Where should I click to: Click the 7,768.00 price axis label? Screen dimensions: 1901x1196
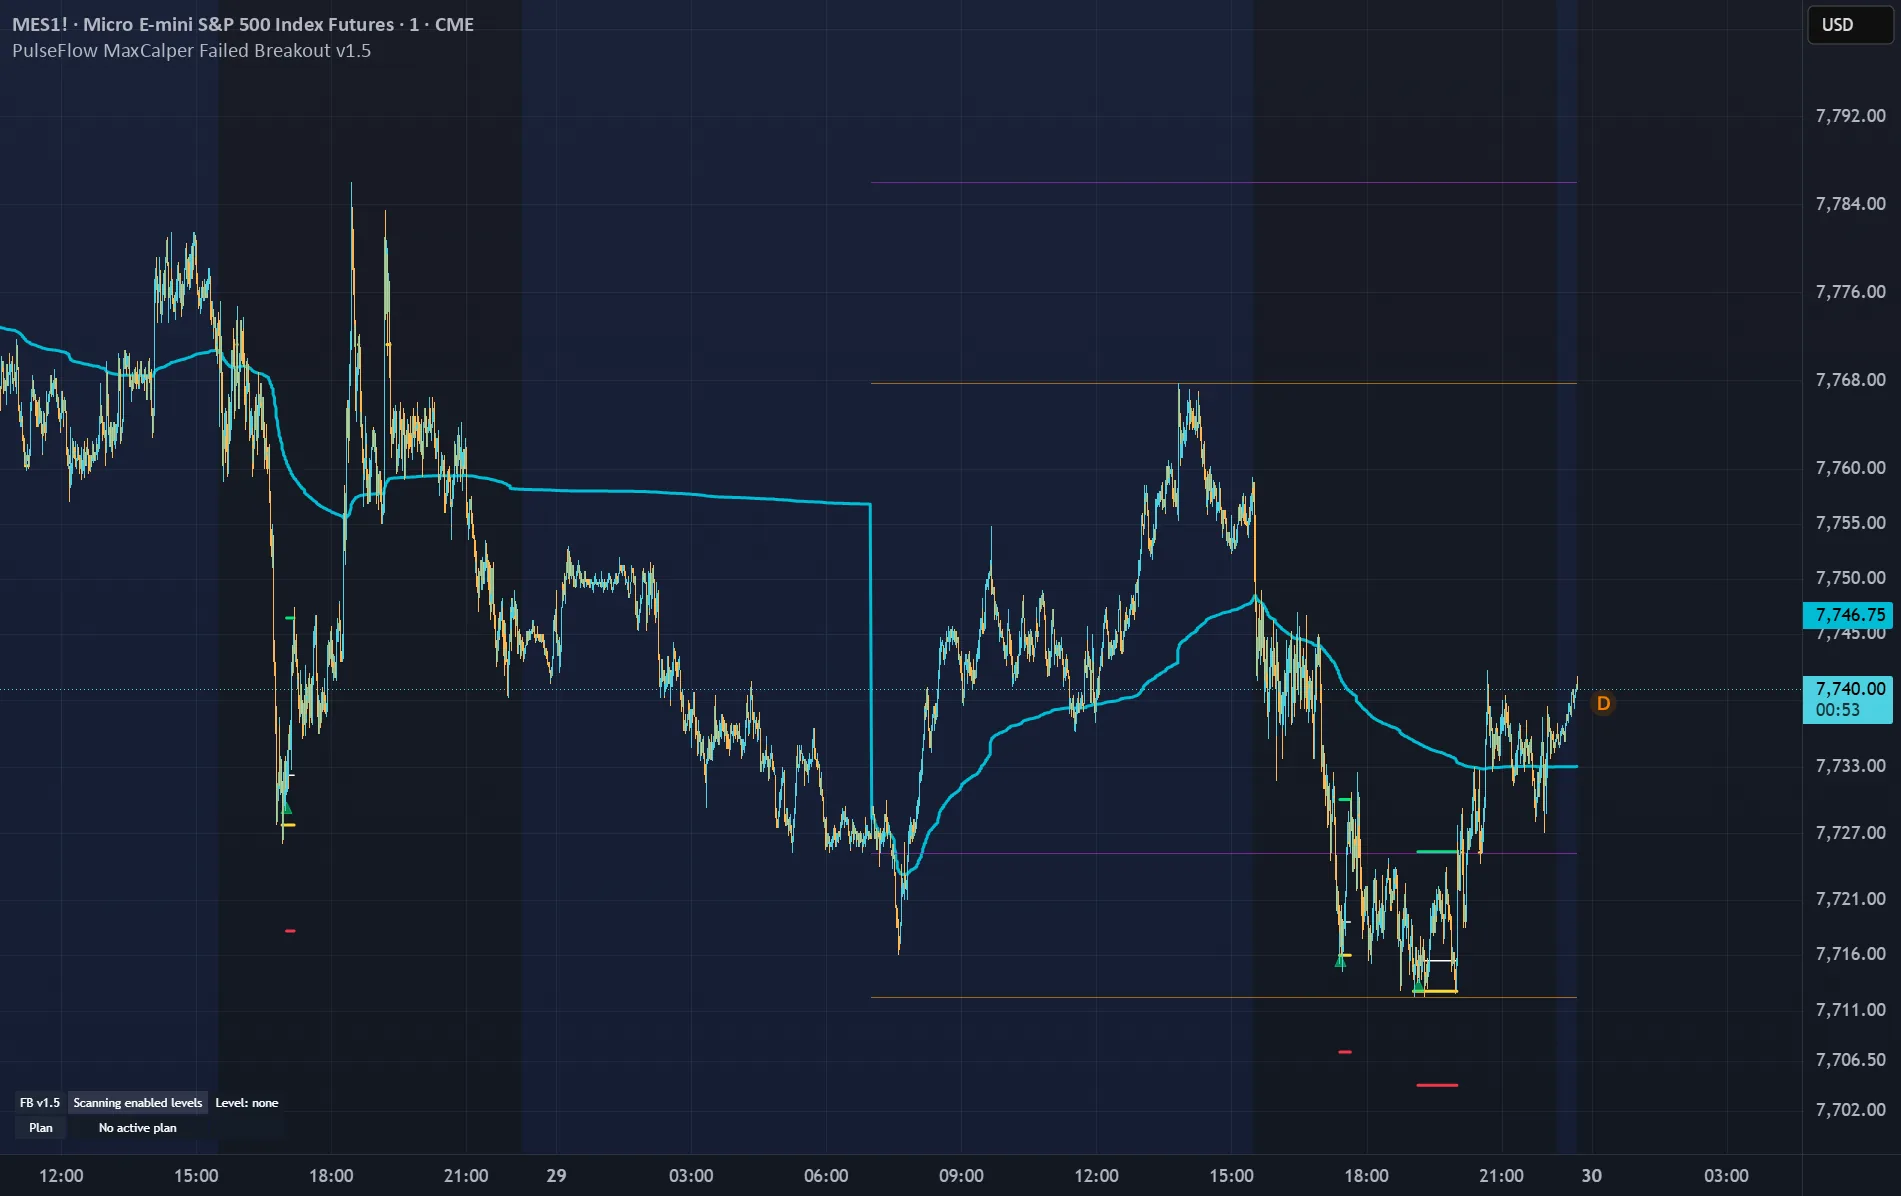click(x=1850, y=380)
